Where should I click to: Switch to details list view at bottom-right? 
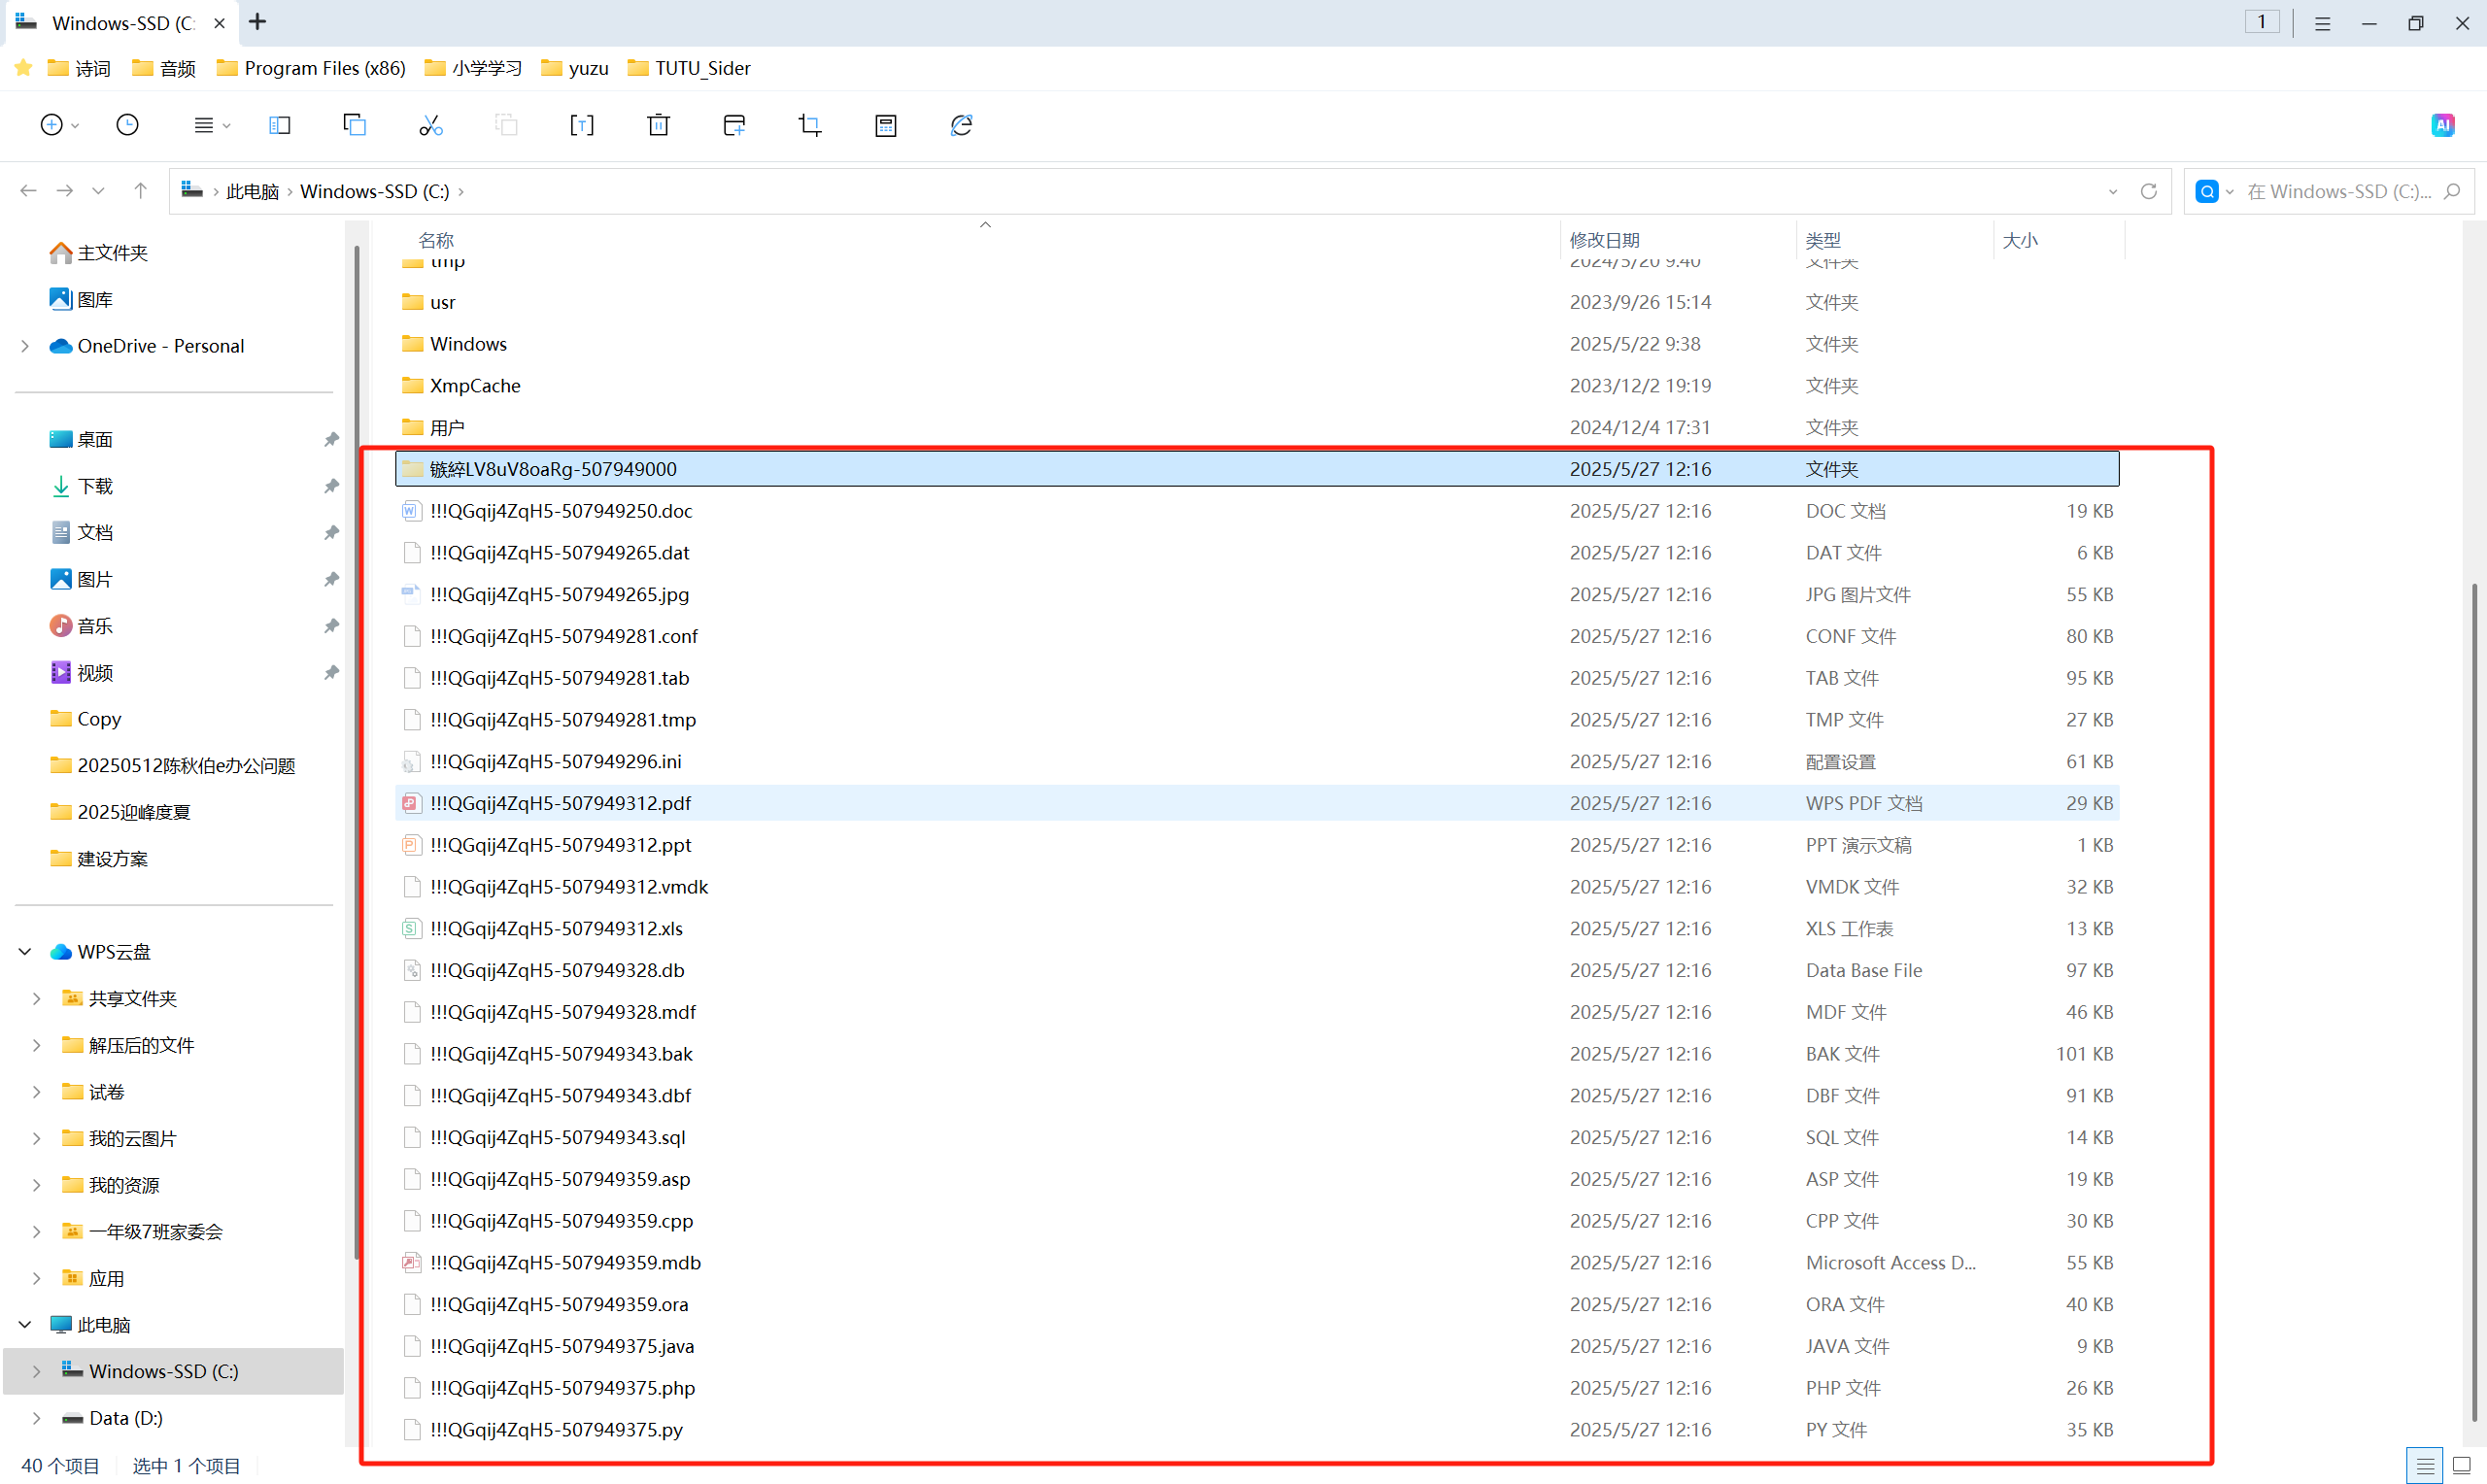click(2424, 1466)
